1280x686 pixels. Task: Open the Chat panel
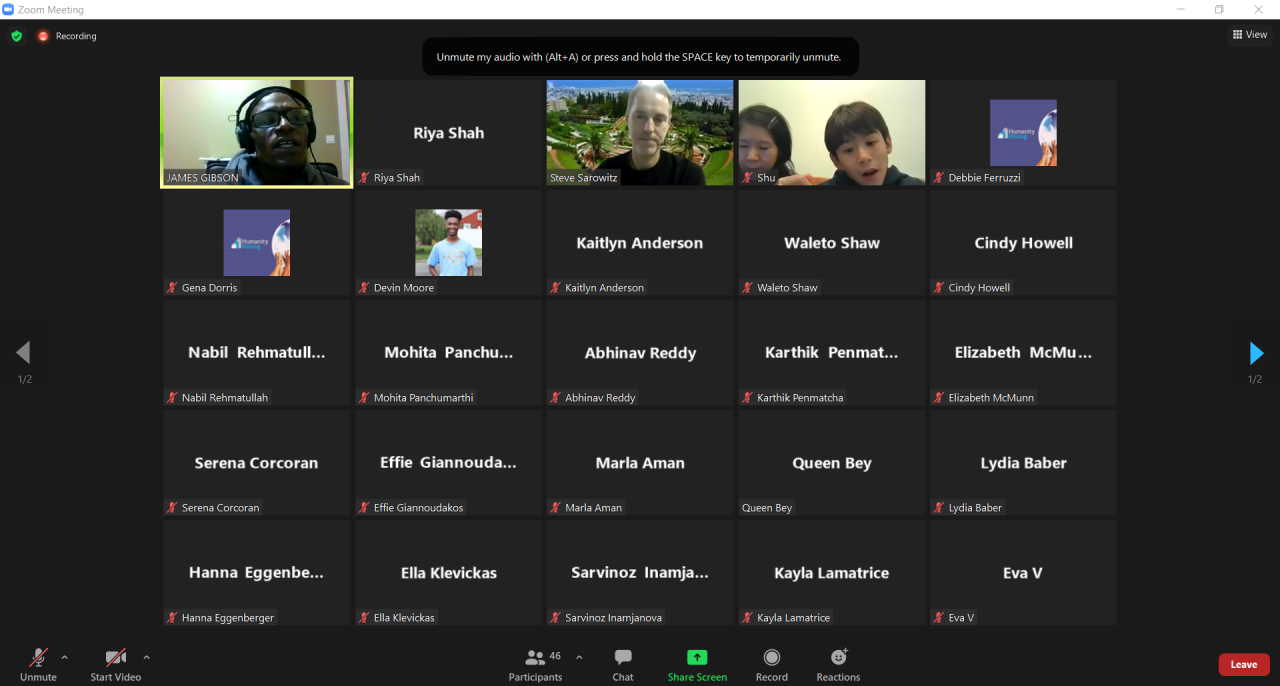(x=623, y=664)
